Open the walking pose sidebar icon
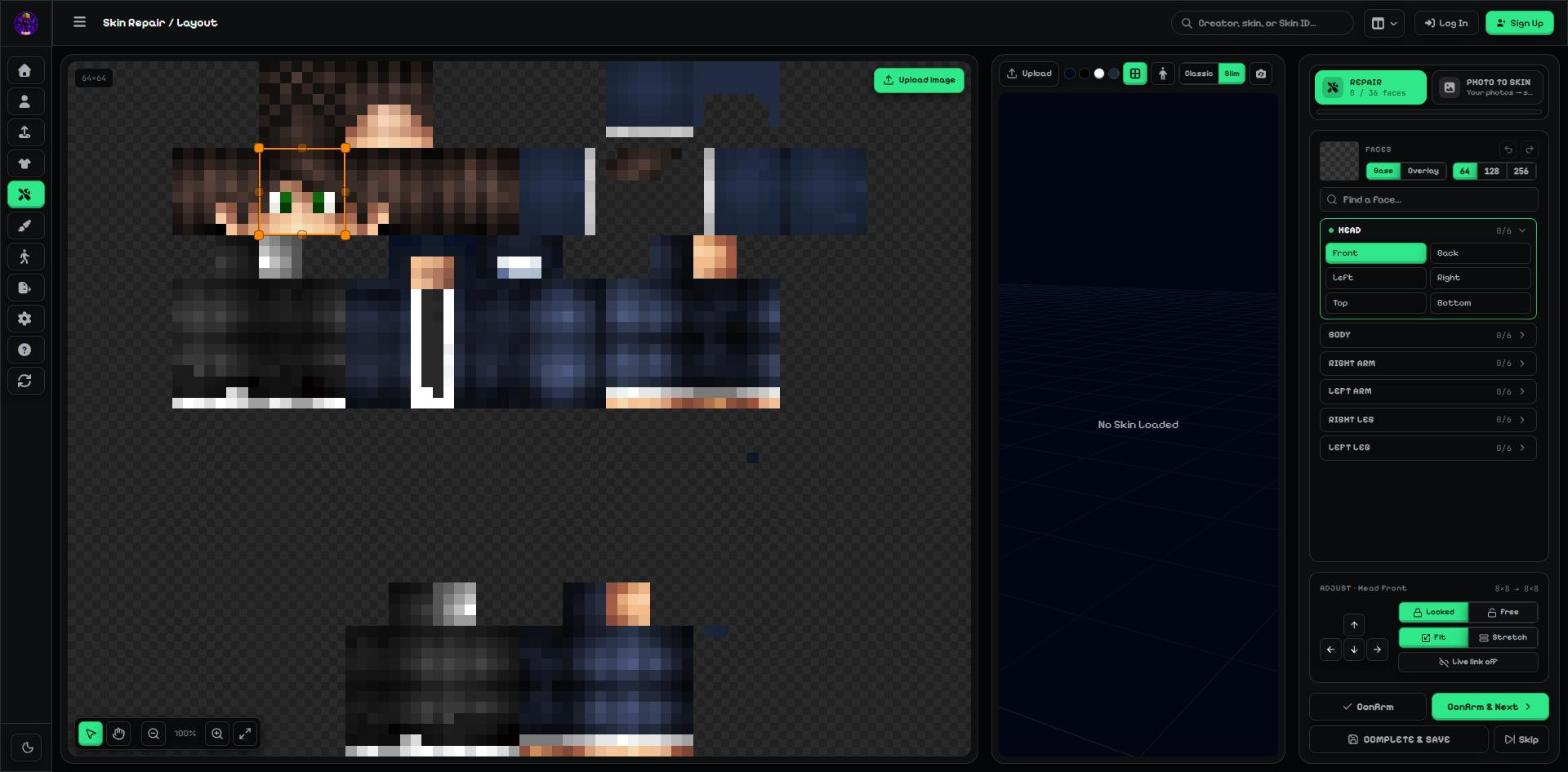1568x772 pixels. [25, 257]
